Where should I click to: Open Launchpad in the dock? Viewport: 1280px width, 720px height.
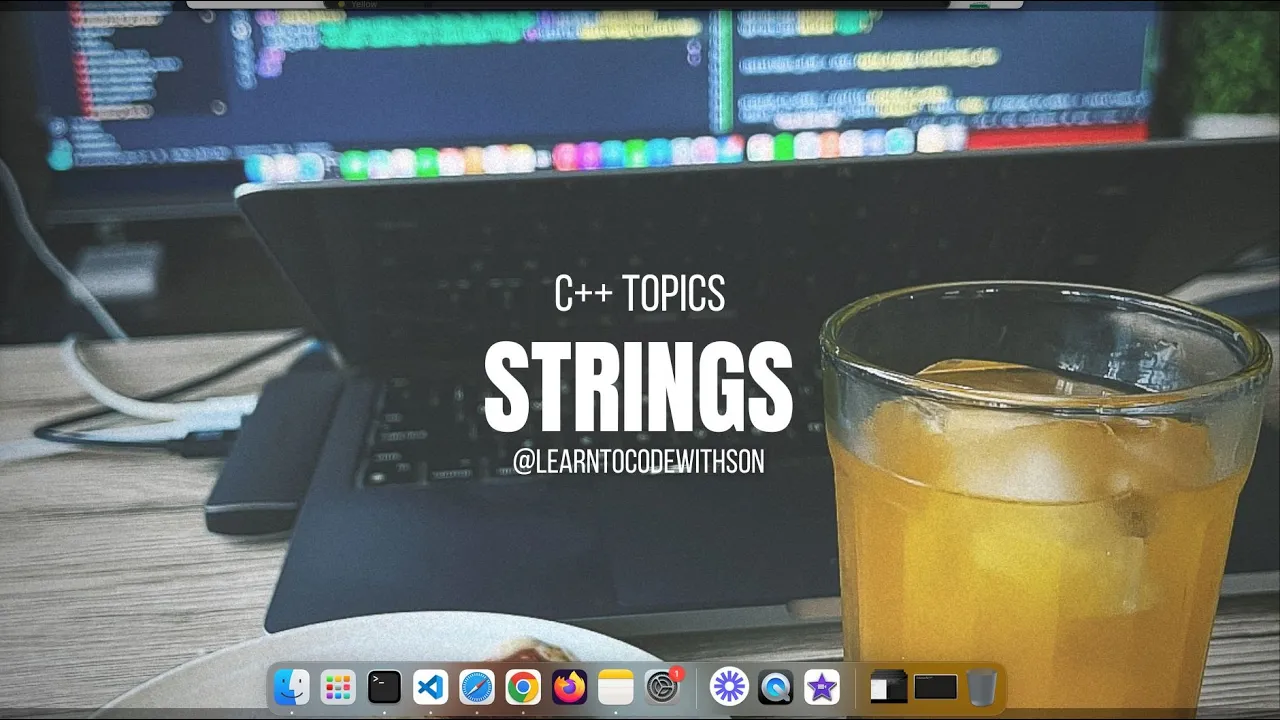338,687
